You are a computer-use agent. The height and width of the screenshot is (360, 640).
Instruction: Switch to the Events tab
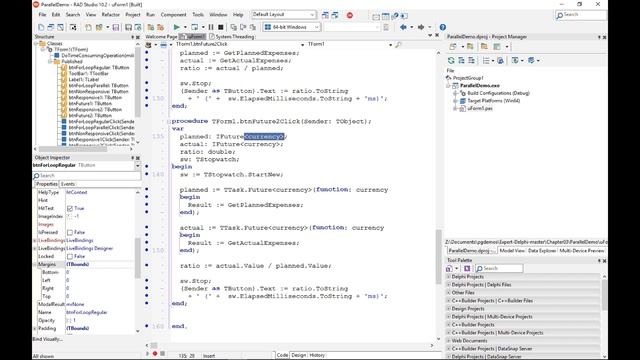[68, 184]
